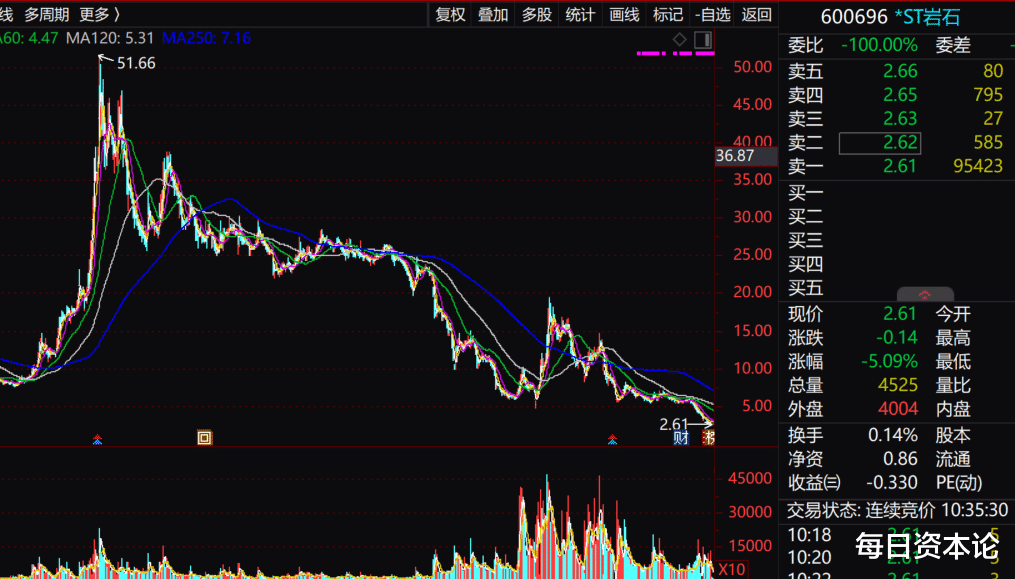Viewport: 1015px width, 579px height.
Task: Click the 卖五 price 2.66
Action: tap(900, 71)
